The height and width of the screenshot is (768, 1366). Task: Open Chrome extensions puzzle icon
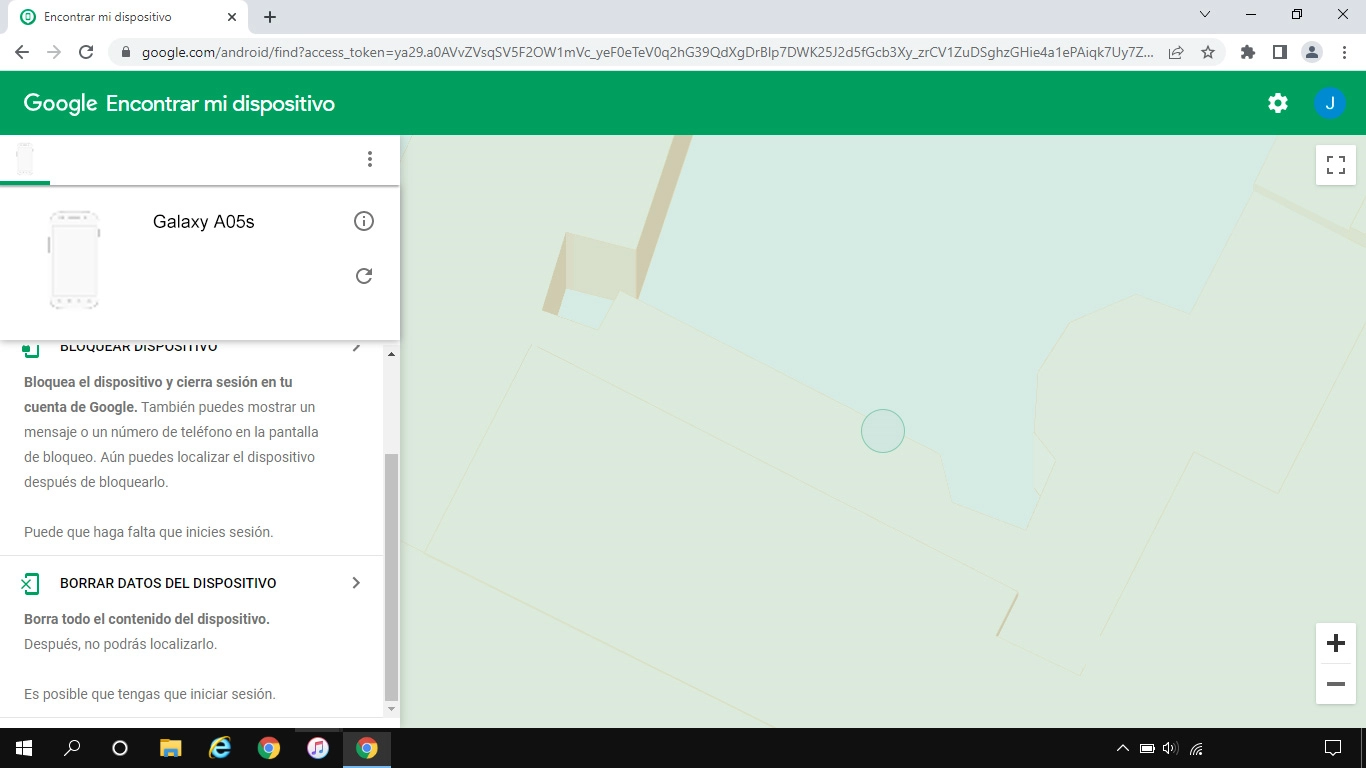(x=1247, y=51)
